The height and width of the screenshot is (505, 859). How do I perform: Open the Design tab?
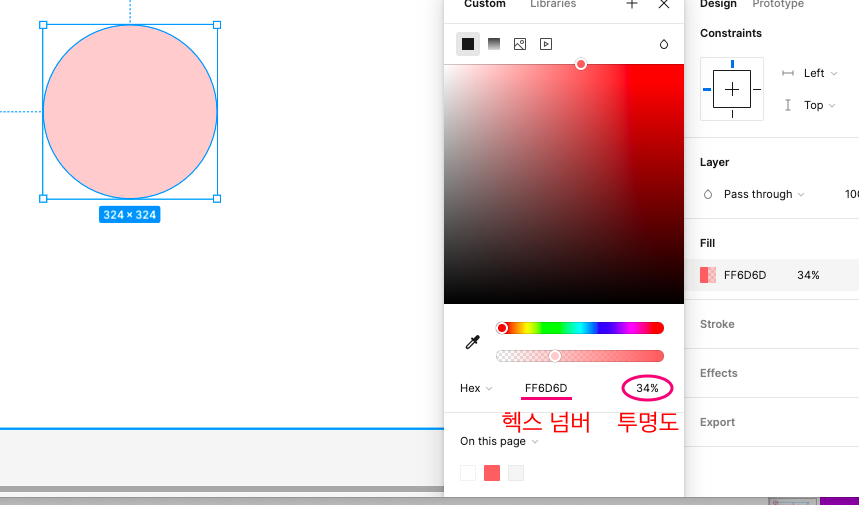click(x=718, y=4)
